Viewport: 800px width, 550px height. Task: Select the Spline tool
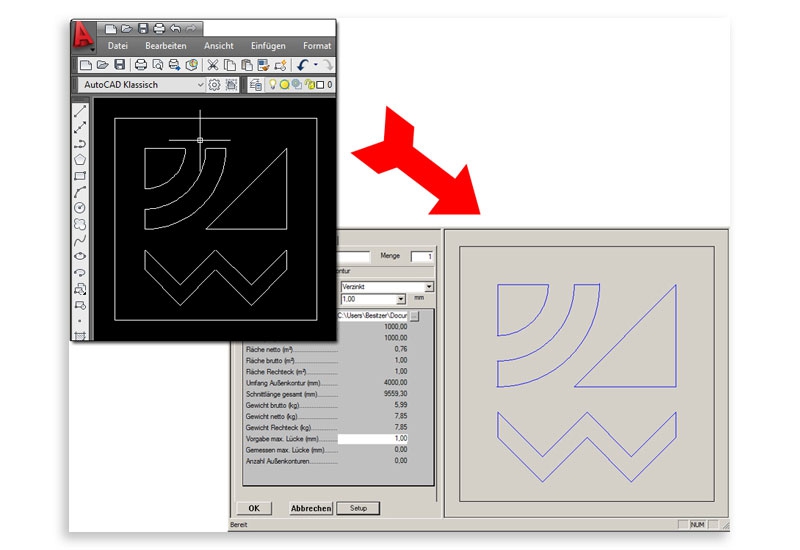click(80, 240)
